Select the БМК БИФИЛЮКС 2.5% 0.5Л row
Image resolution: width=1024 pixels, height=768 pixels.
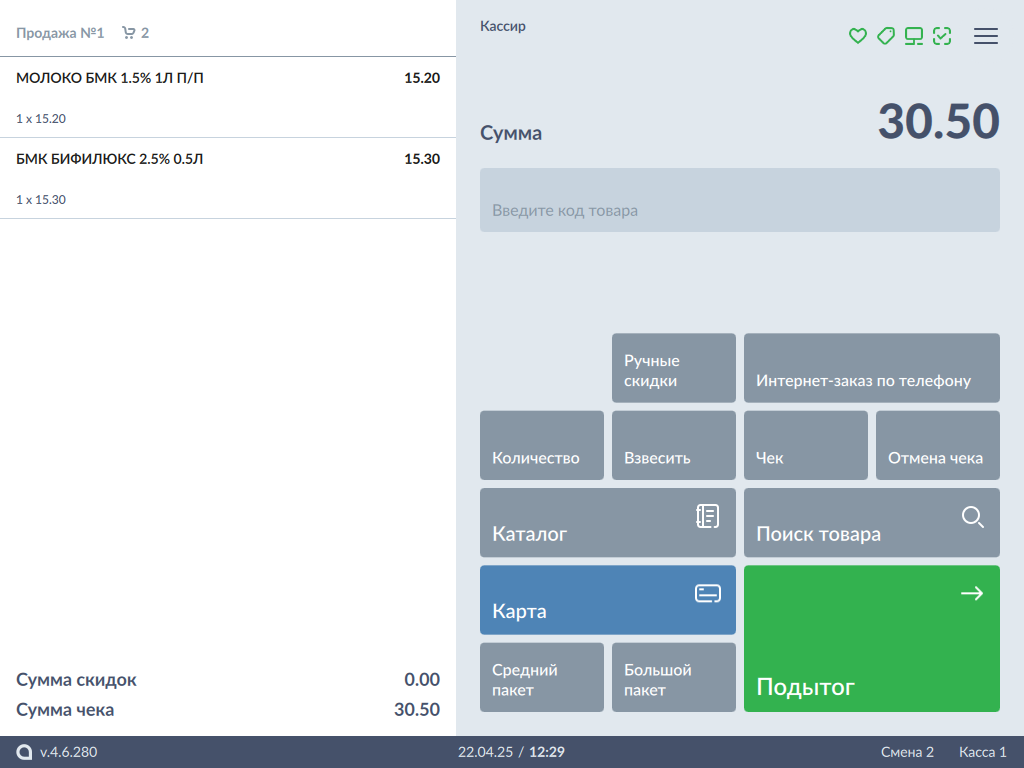coord(228,178)
